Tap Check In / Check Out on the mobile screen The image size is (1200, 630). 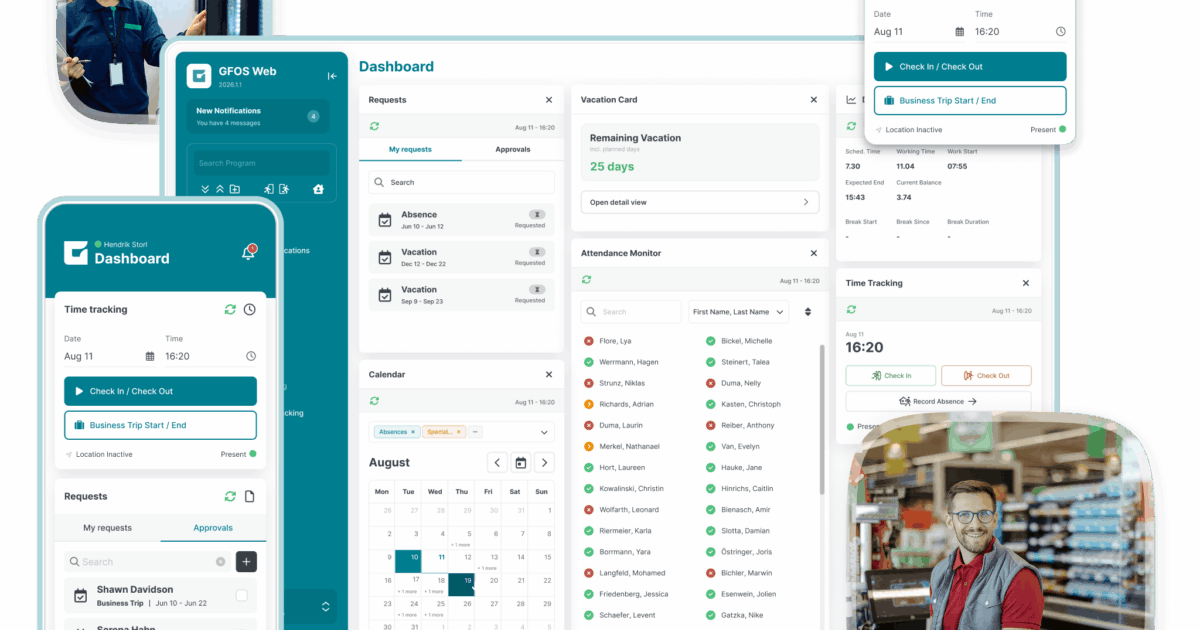(x=160, y=391)
